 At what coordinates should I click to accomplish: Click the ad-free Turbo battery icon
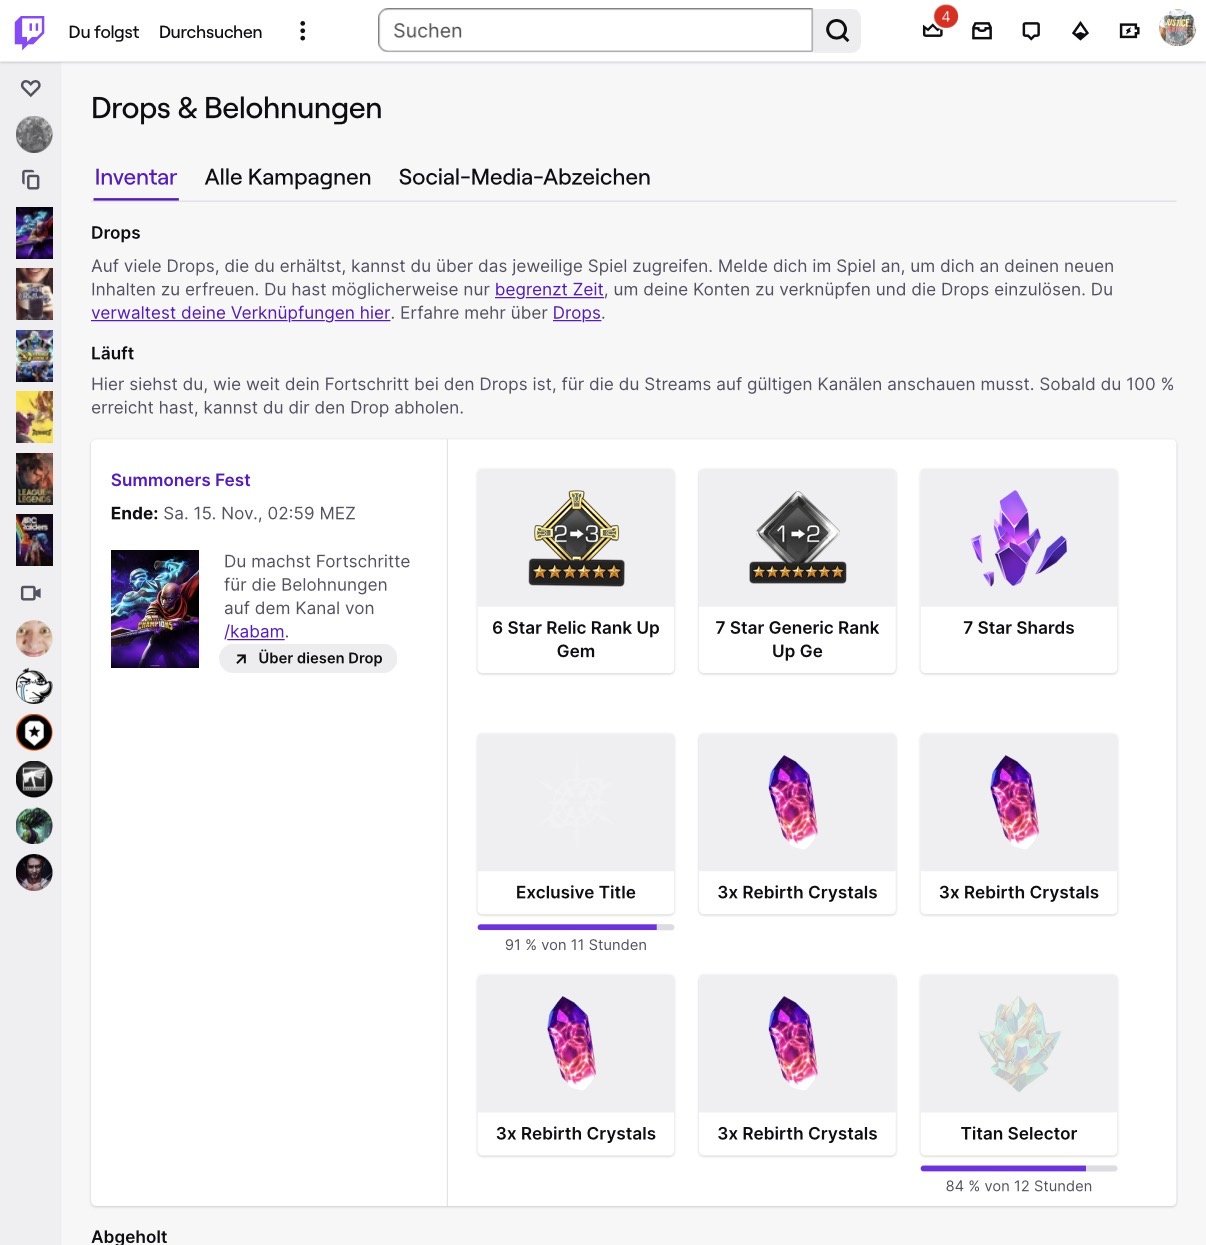pyautogui.click(x=1129, y=31)
